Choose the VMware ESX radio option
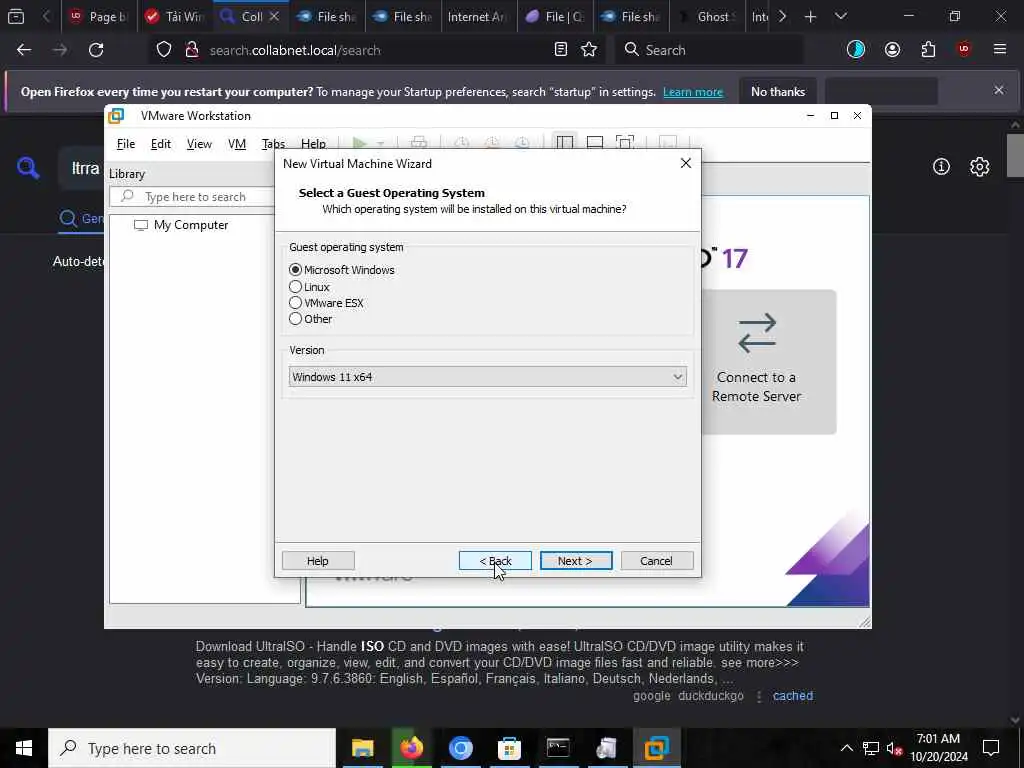 (295, 303)
